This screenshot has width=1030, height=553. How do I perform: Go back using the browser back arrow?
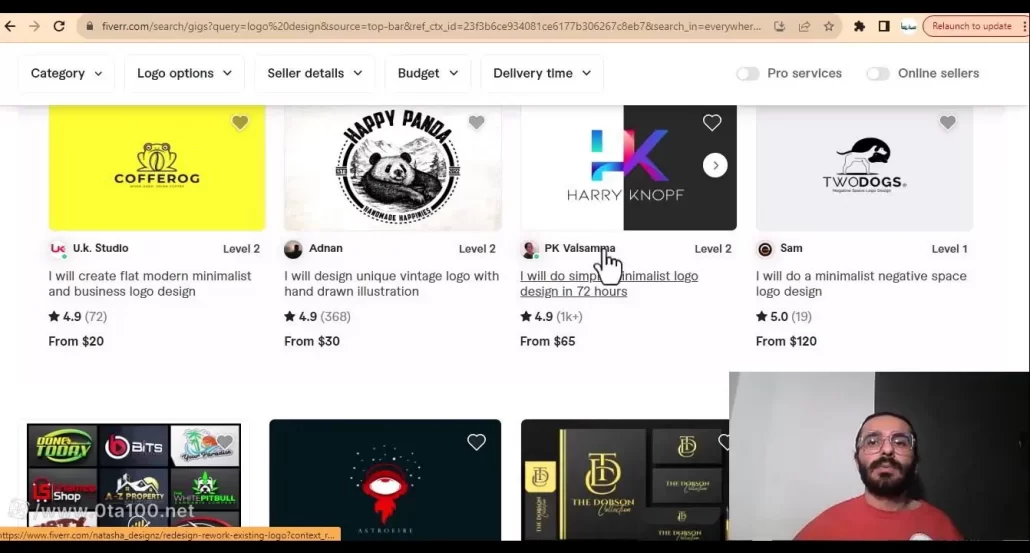tap(10, 26)
